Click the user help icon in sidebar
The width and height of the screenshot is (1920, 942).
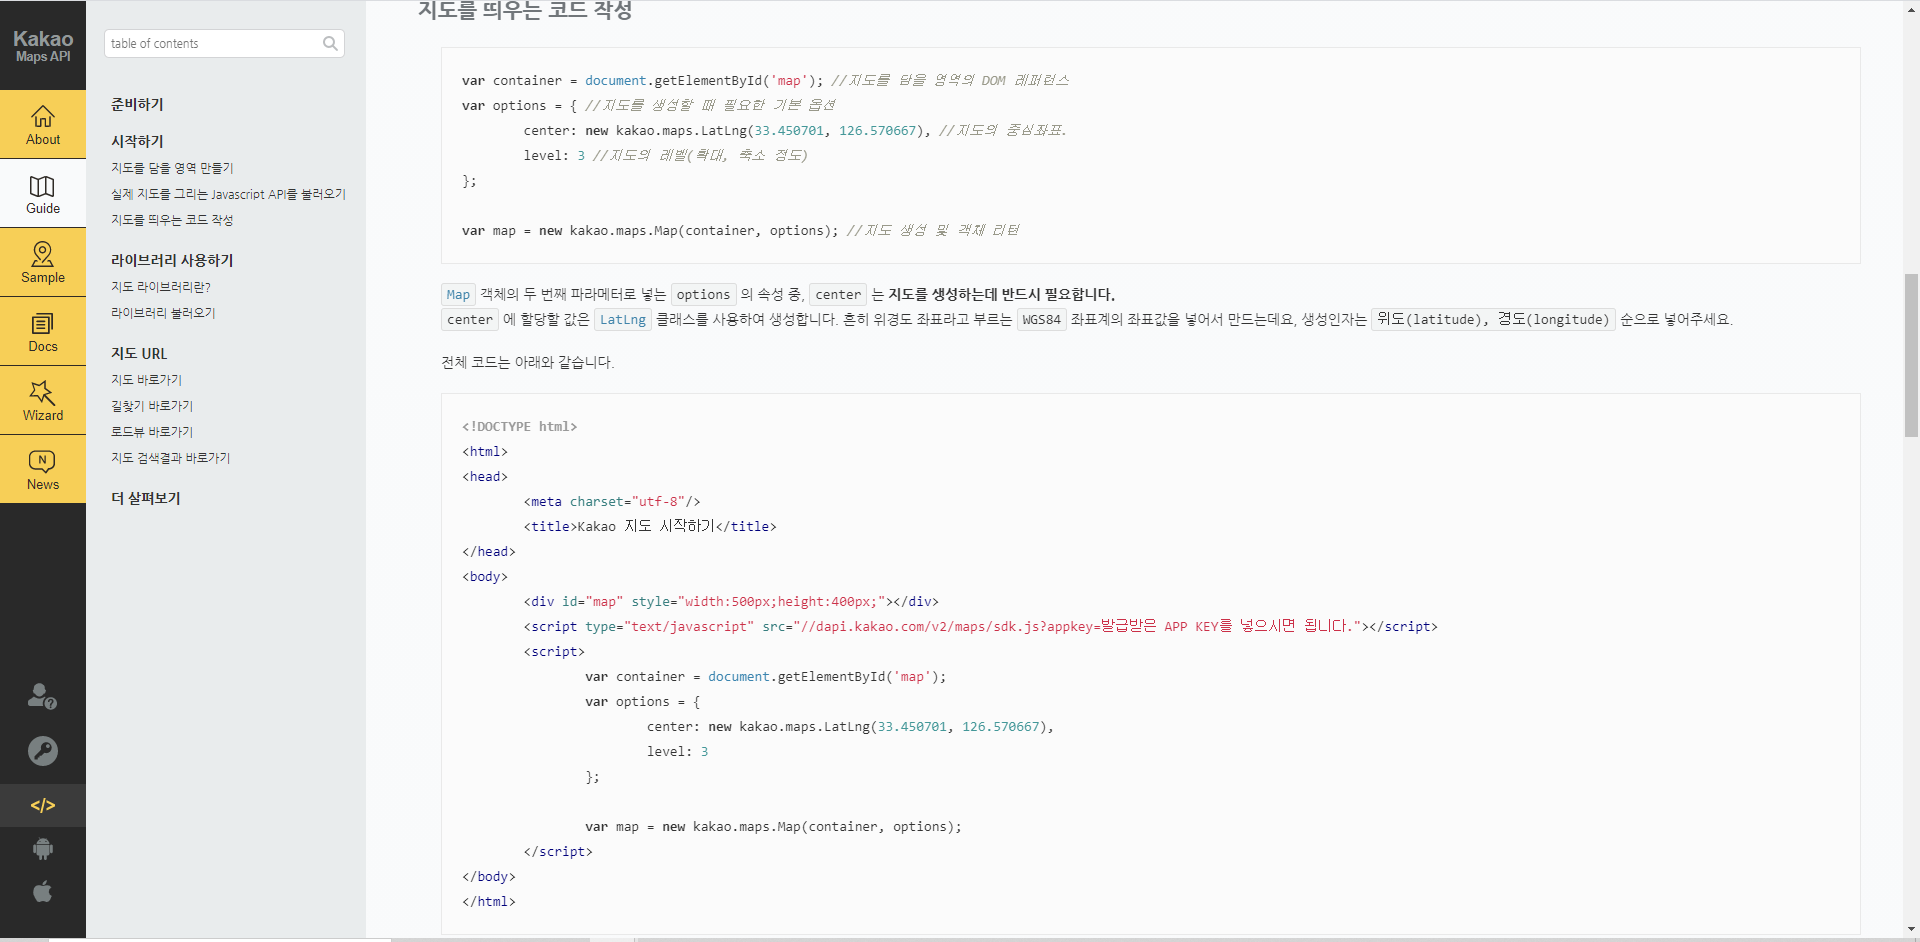42,696
